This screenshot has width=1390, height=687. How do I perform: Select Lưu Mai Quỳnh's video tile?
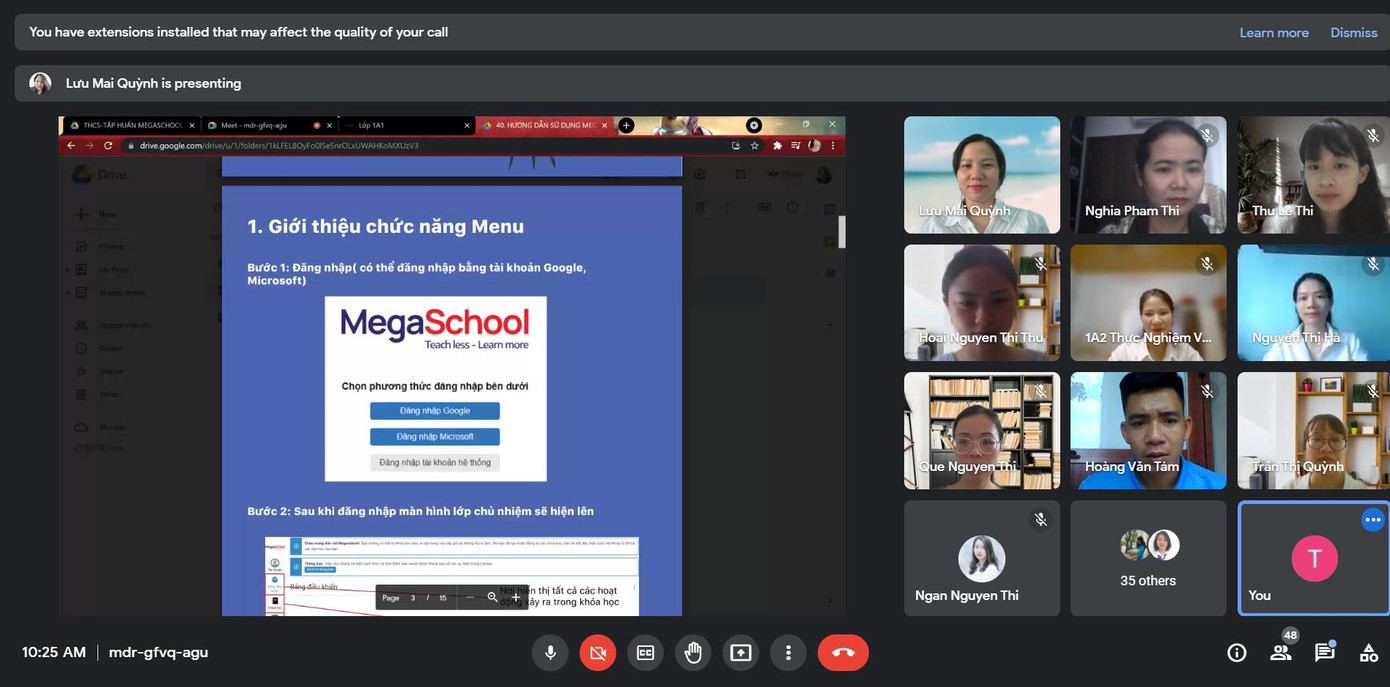pos(981,174)
